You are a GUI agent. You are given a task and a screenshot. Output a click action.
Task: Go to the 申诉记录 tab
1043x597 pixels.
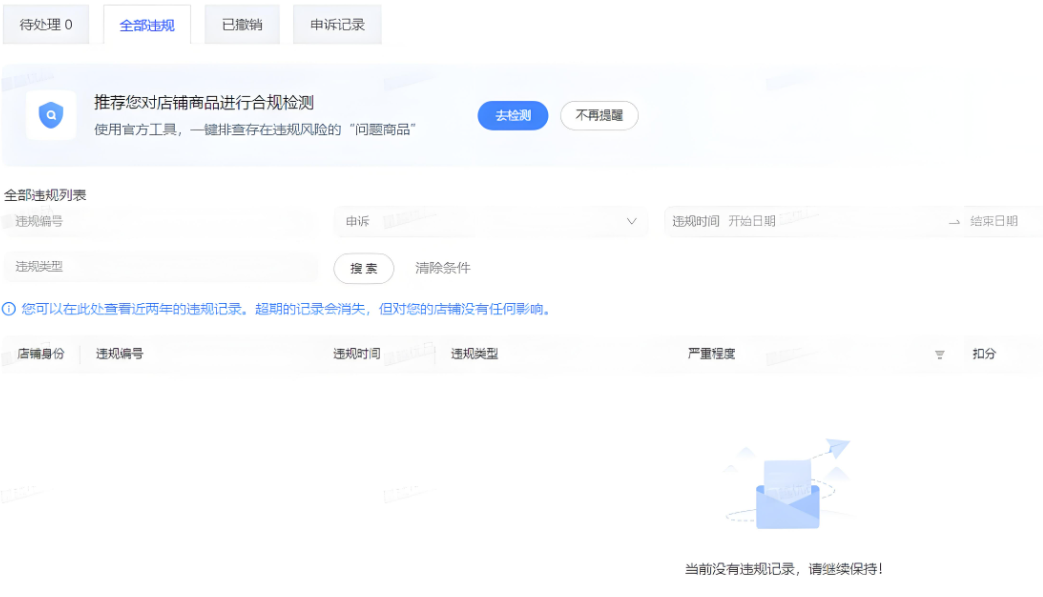337,25
